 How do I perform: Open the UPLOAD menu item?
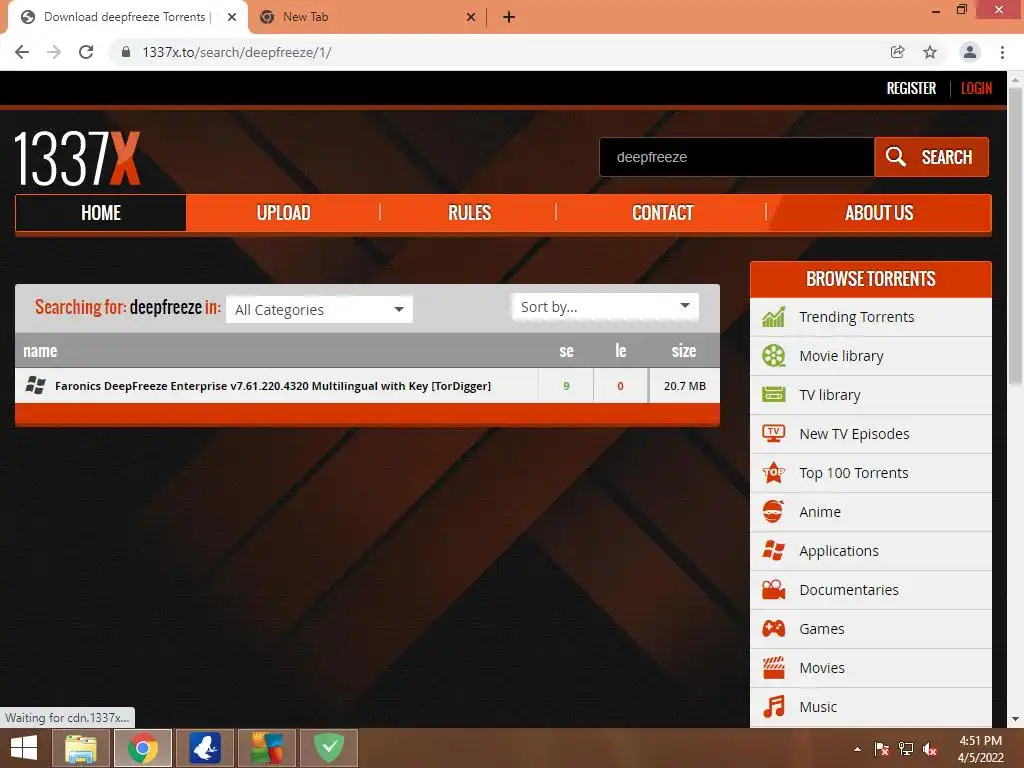283,213
